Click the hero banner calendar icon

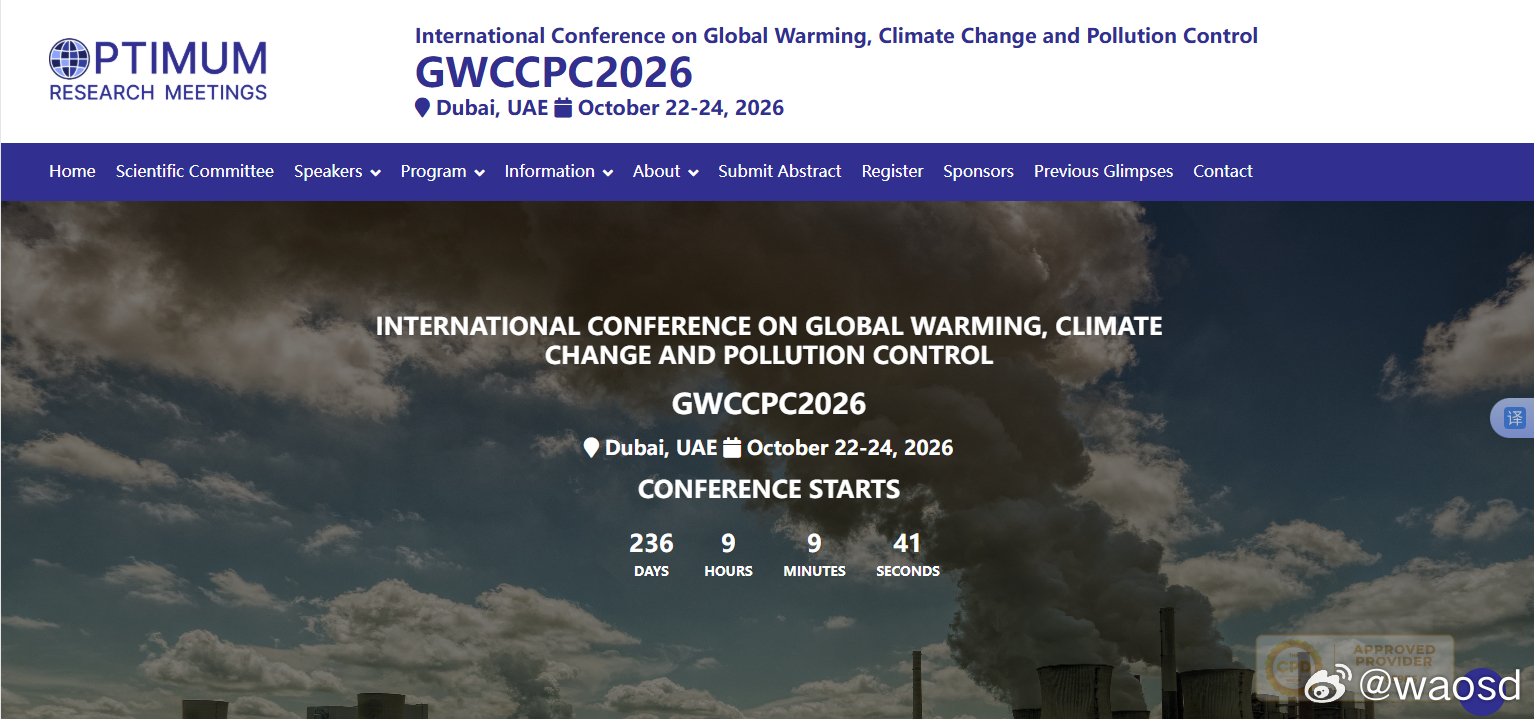tap(732, 448)
